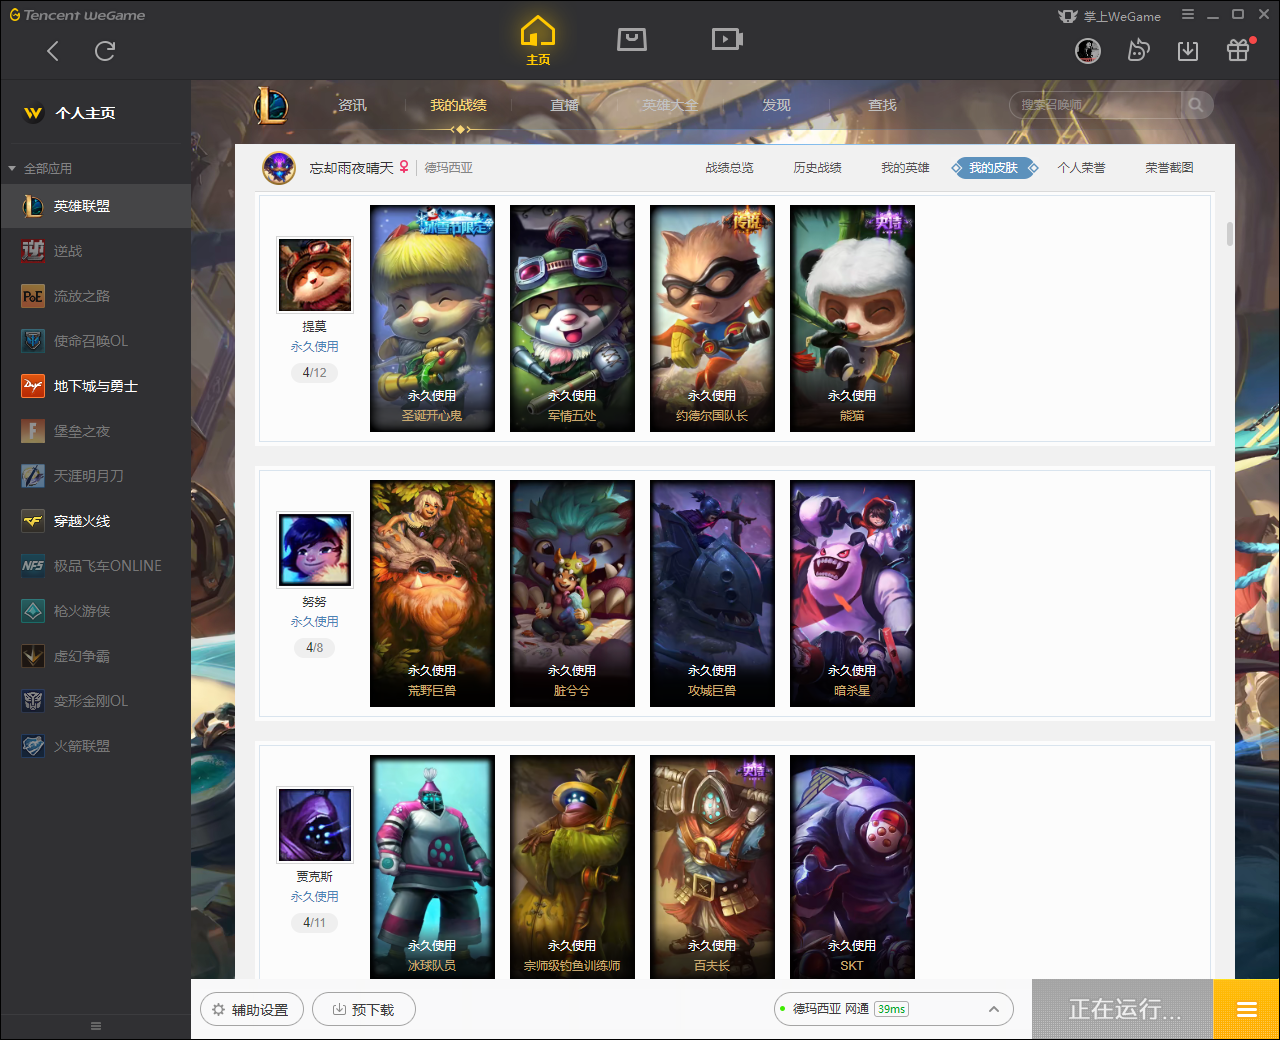Switch to the 我的战绩 tab

click(458, 105)
